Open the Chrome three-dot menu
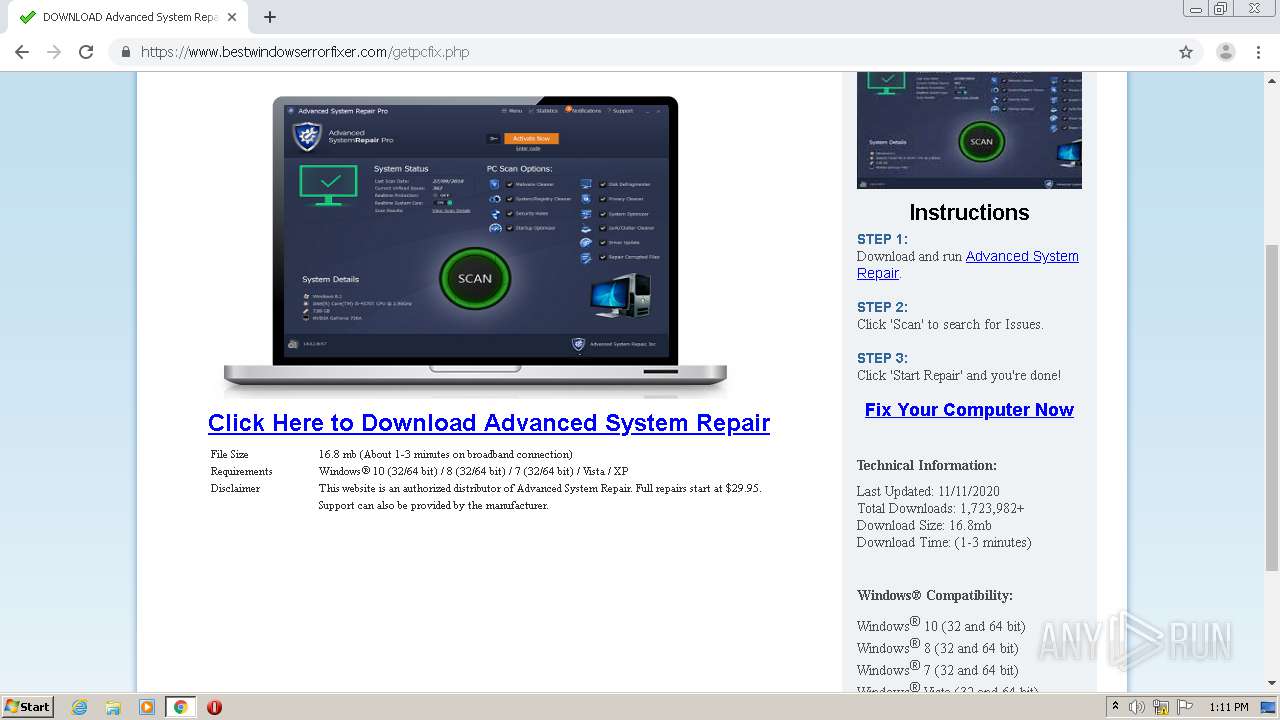This screenshot has width=1280, height=720. tap(1258, 52)
